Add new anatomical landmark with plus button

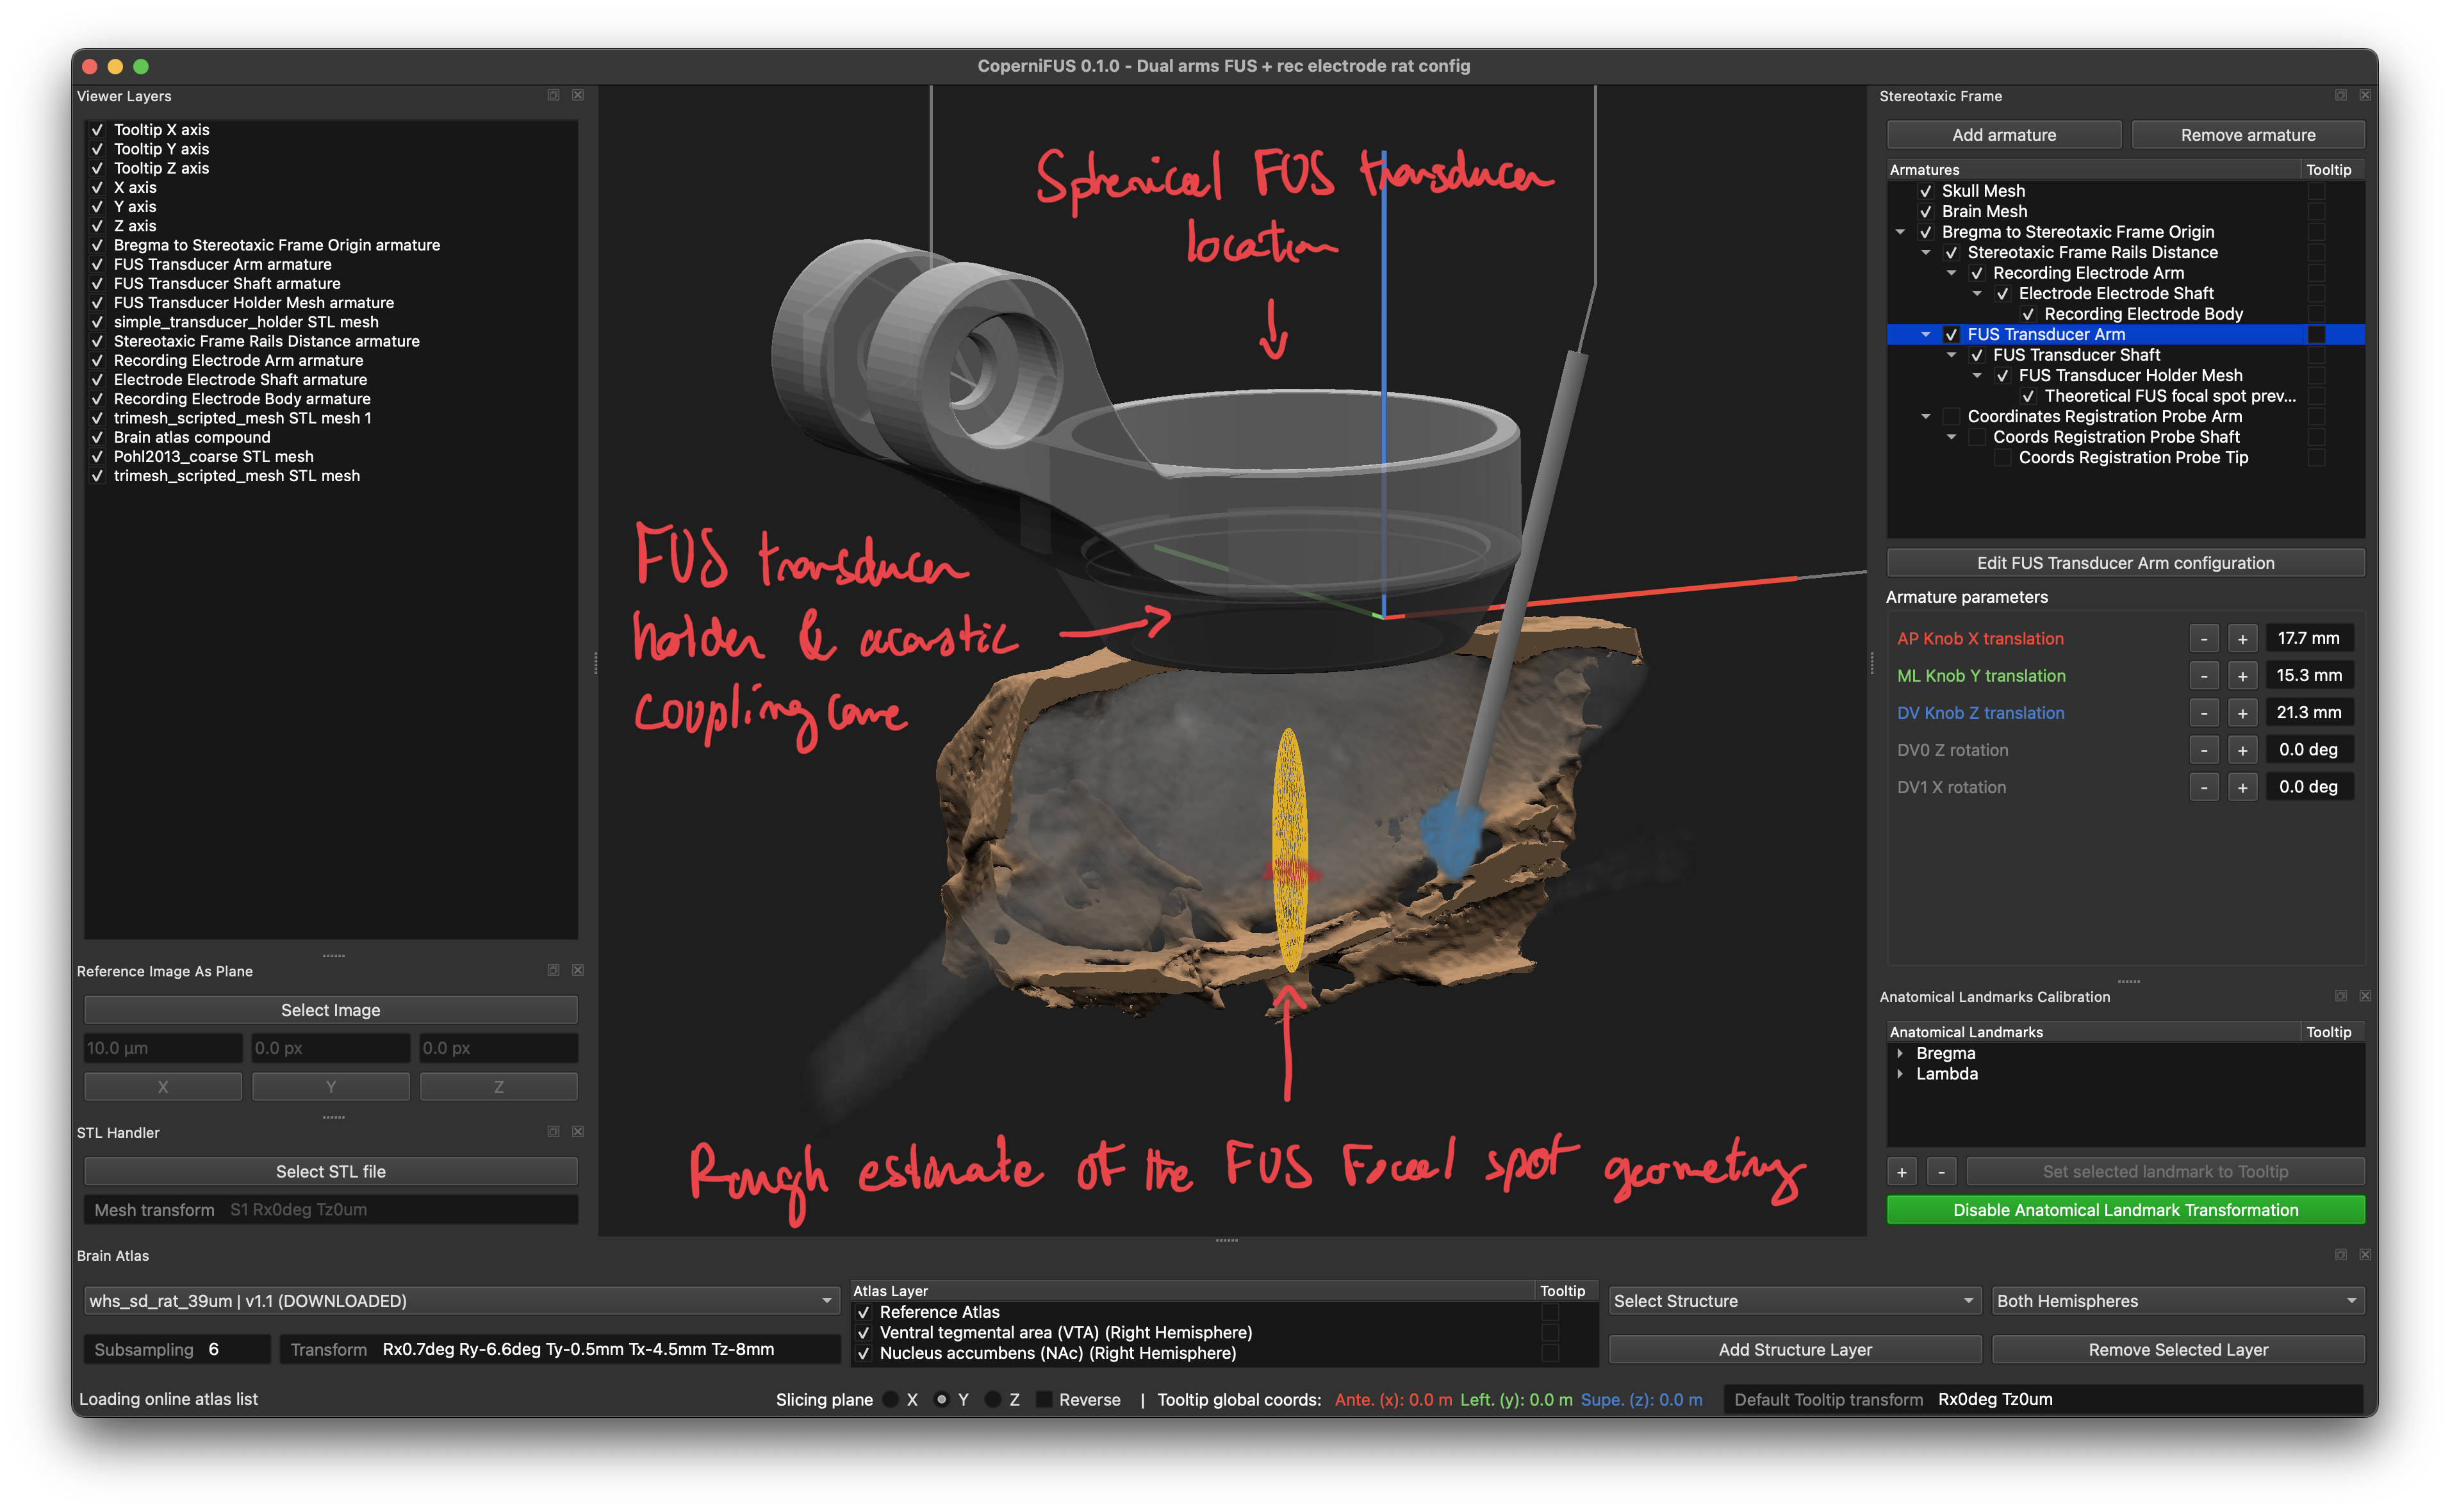[1902, 1172]
